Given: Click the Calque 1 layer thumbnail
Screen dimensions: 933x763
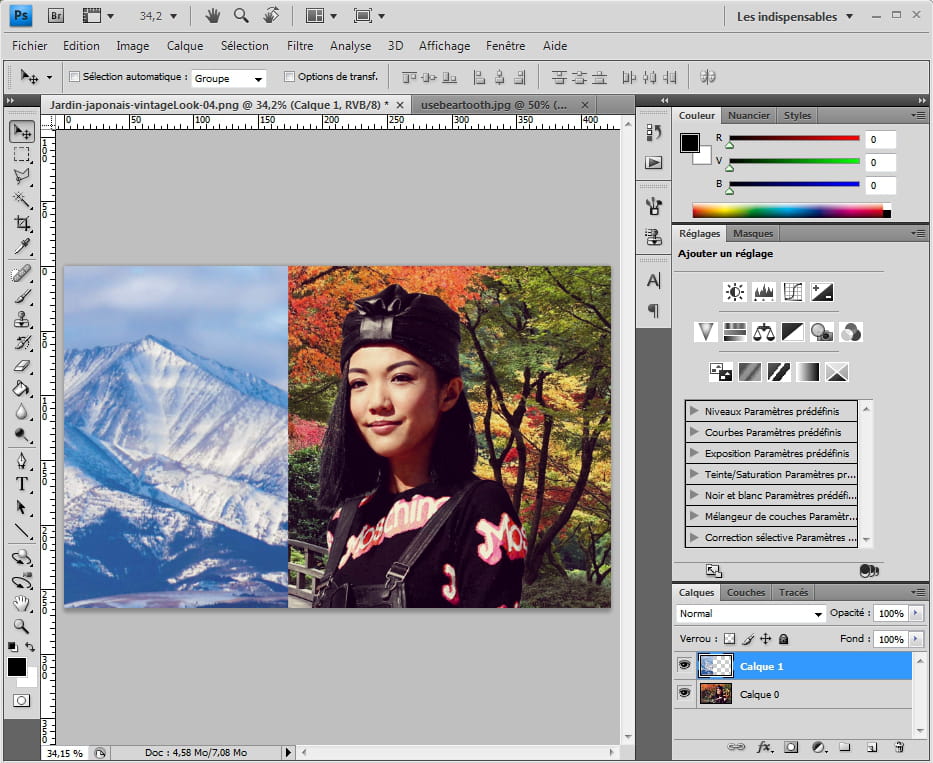Looking at the screenshot, I should [716, 666].
